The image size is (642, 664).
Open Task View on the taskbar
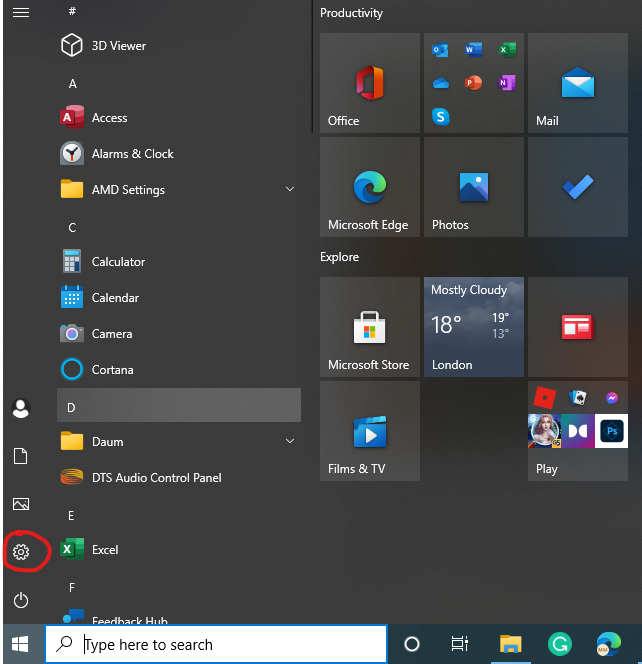[460, 644]
